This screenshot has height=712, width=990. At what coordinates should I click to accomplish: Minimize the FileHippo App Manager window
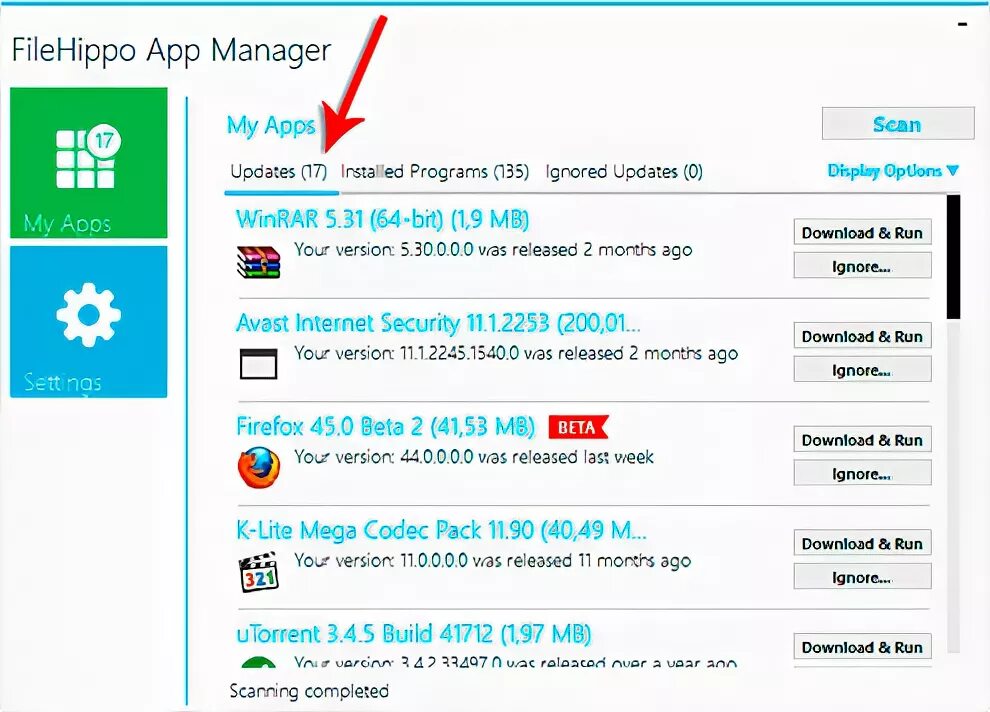pyautogui.click(x=962, y=25)
